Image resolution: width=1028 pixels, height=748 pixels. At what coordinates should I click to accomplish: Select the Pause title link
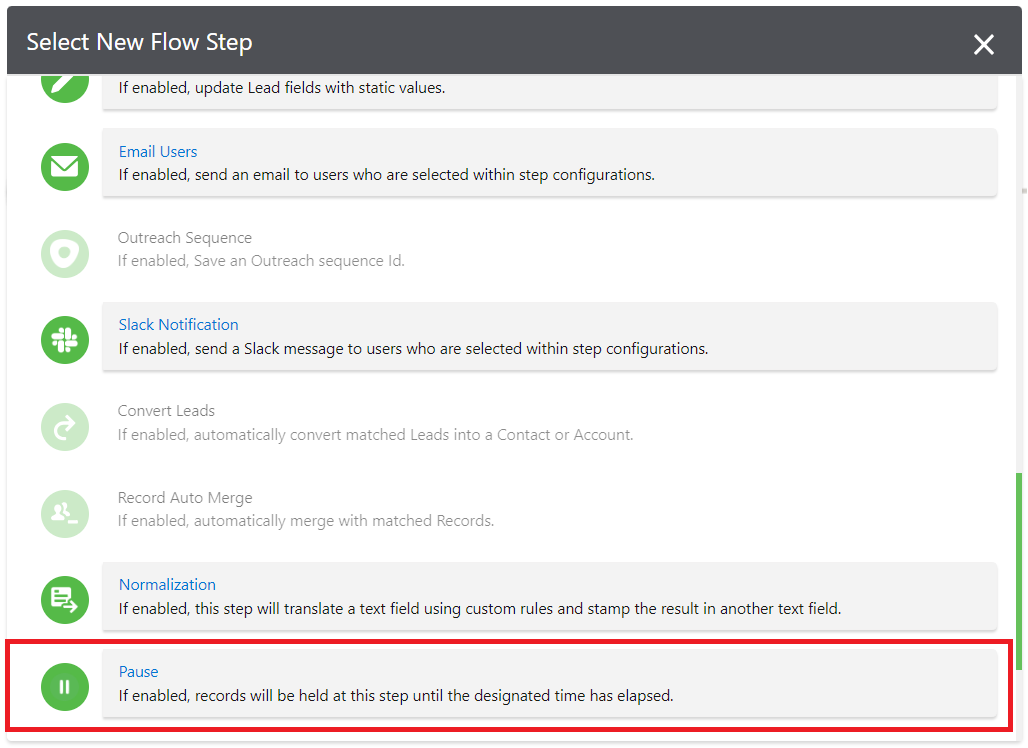[138, 672]
